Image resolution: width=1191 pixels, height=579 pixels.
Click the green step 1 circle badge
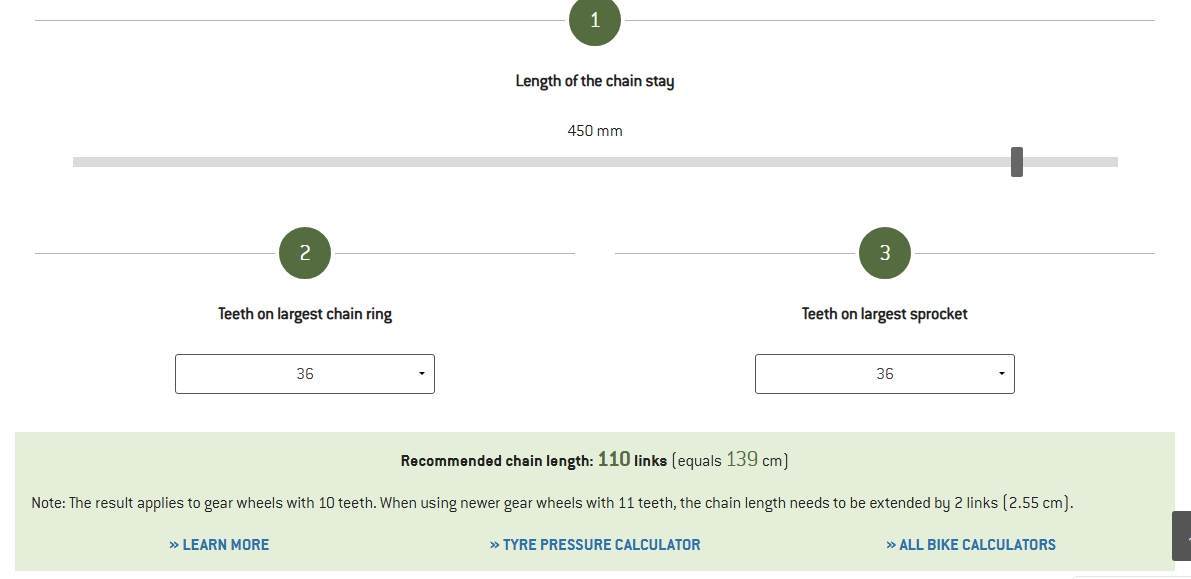(x=595, y=21)
